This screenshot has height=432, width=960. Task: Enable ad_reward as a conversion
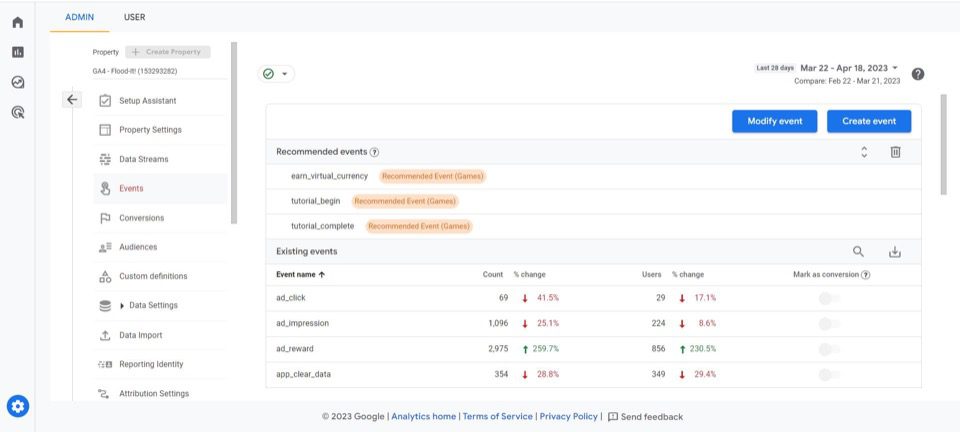[x=829, y=349]
